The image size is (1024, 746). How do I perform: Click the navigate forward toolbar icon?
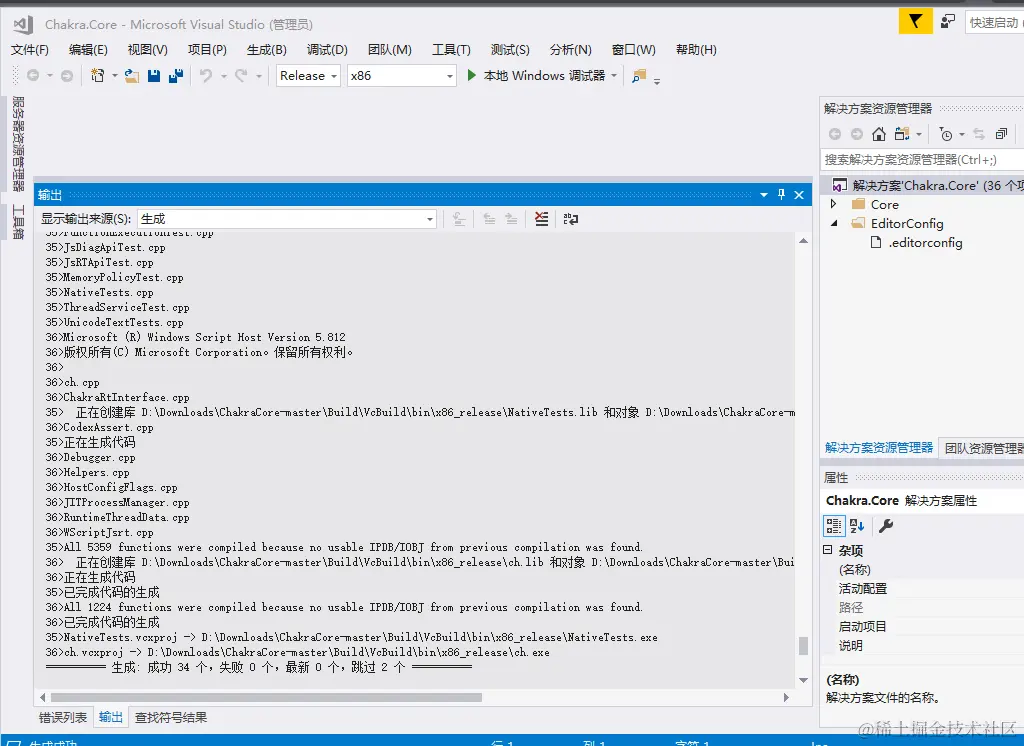coord(67,76)
